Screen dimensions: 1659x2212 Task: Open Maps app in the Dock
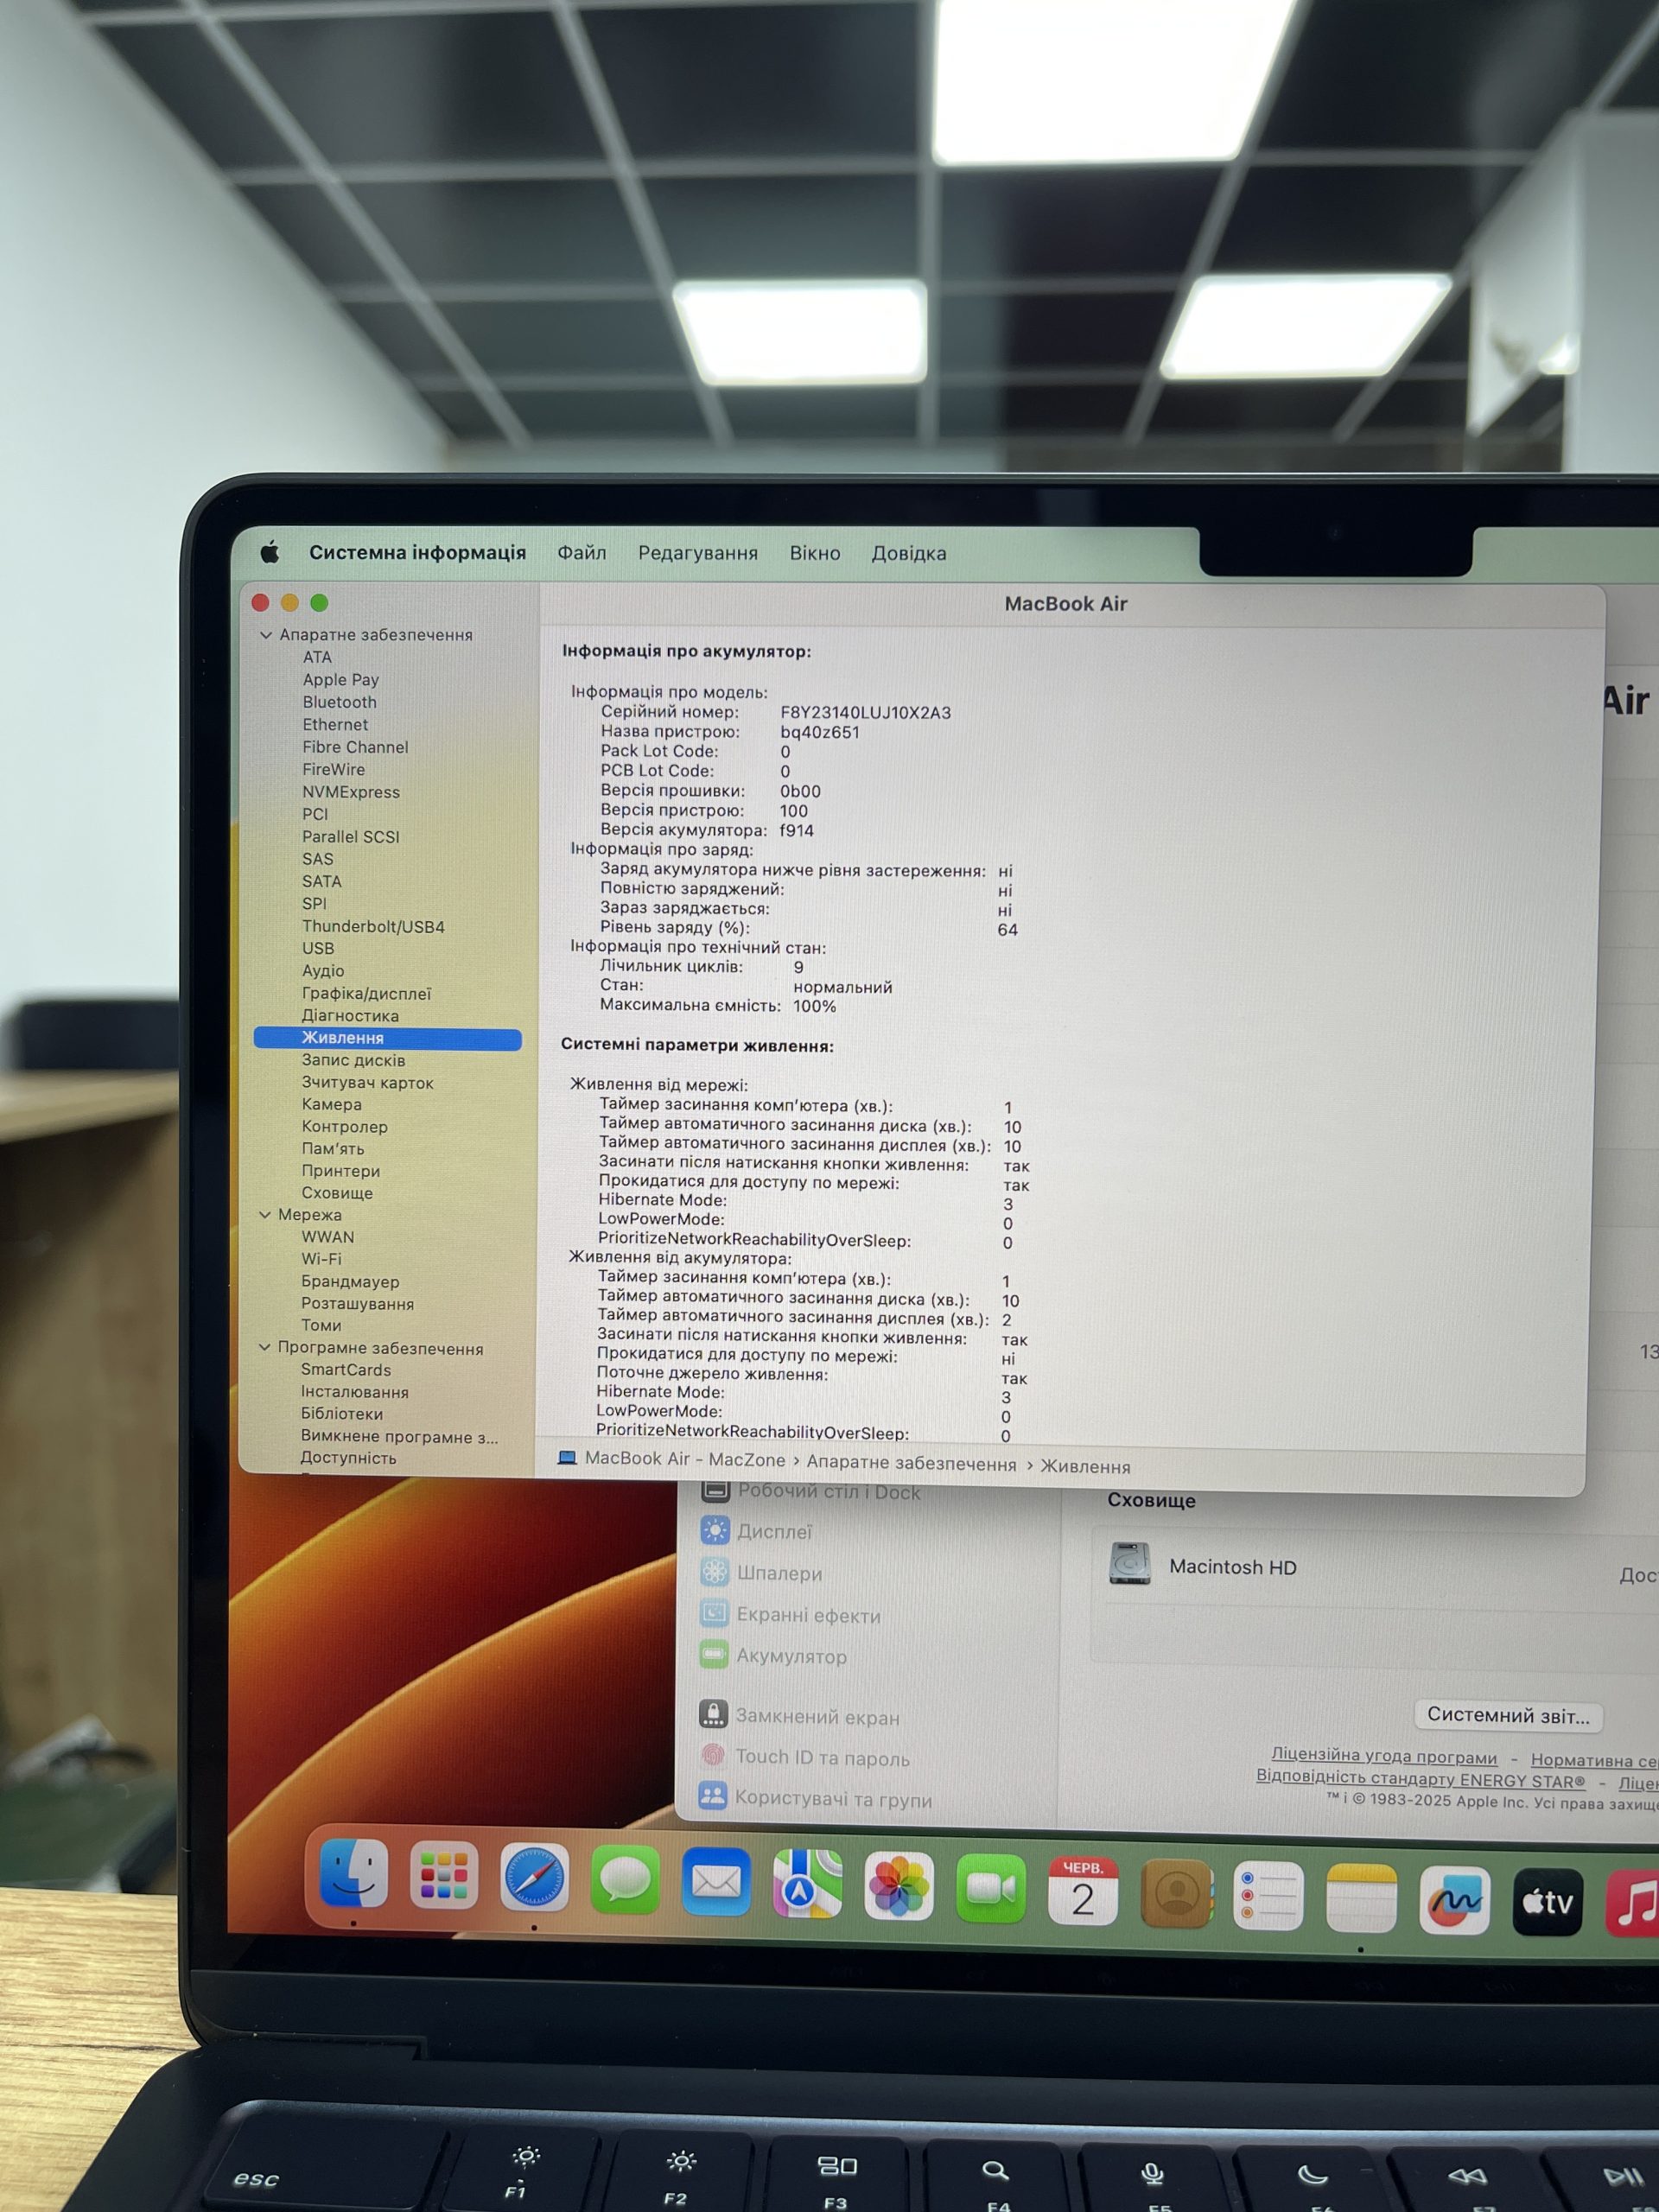tap(807, 1884)
